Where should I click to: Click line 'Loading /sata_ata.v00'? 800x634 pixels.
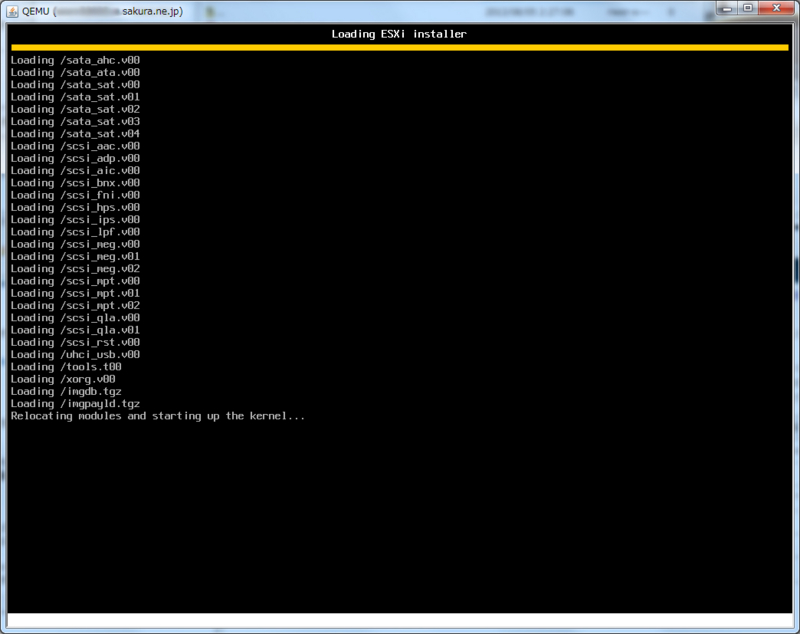(75, 72)
